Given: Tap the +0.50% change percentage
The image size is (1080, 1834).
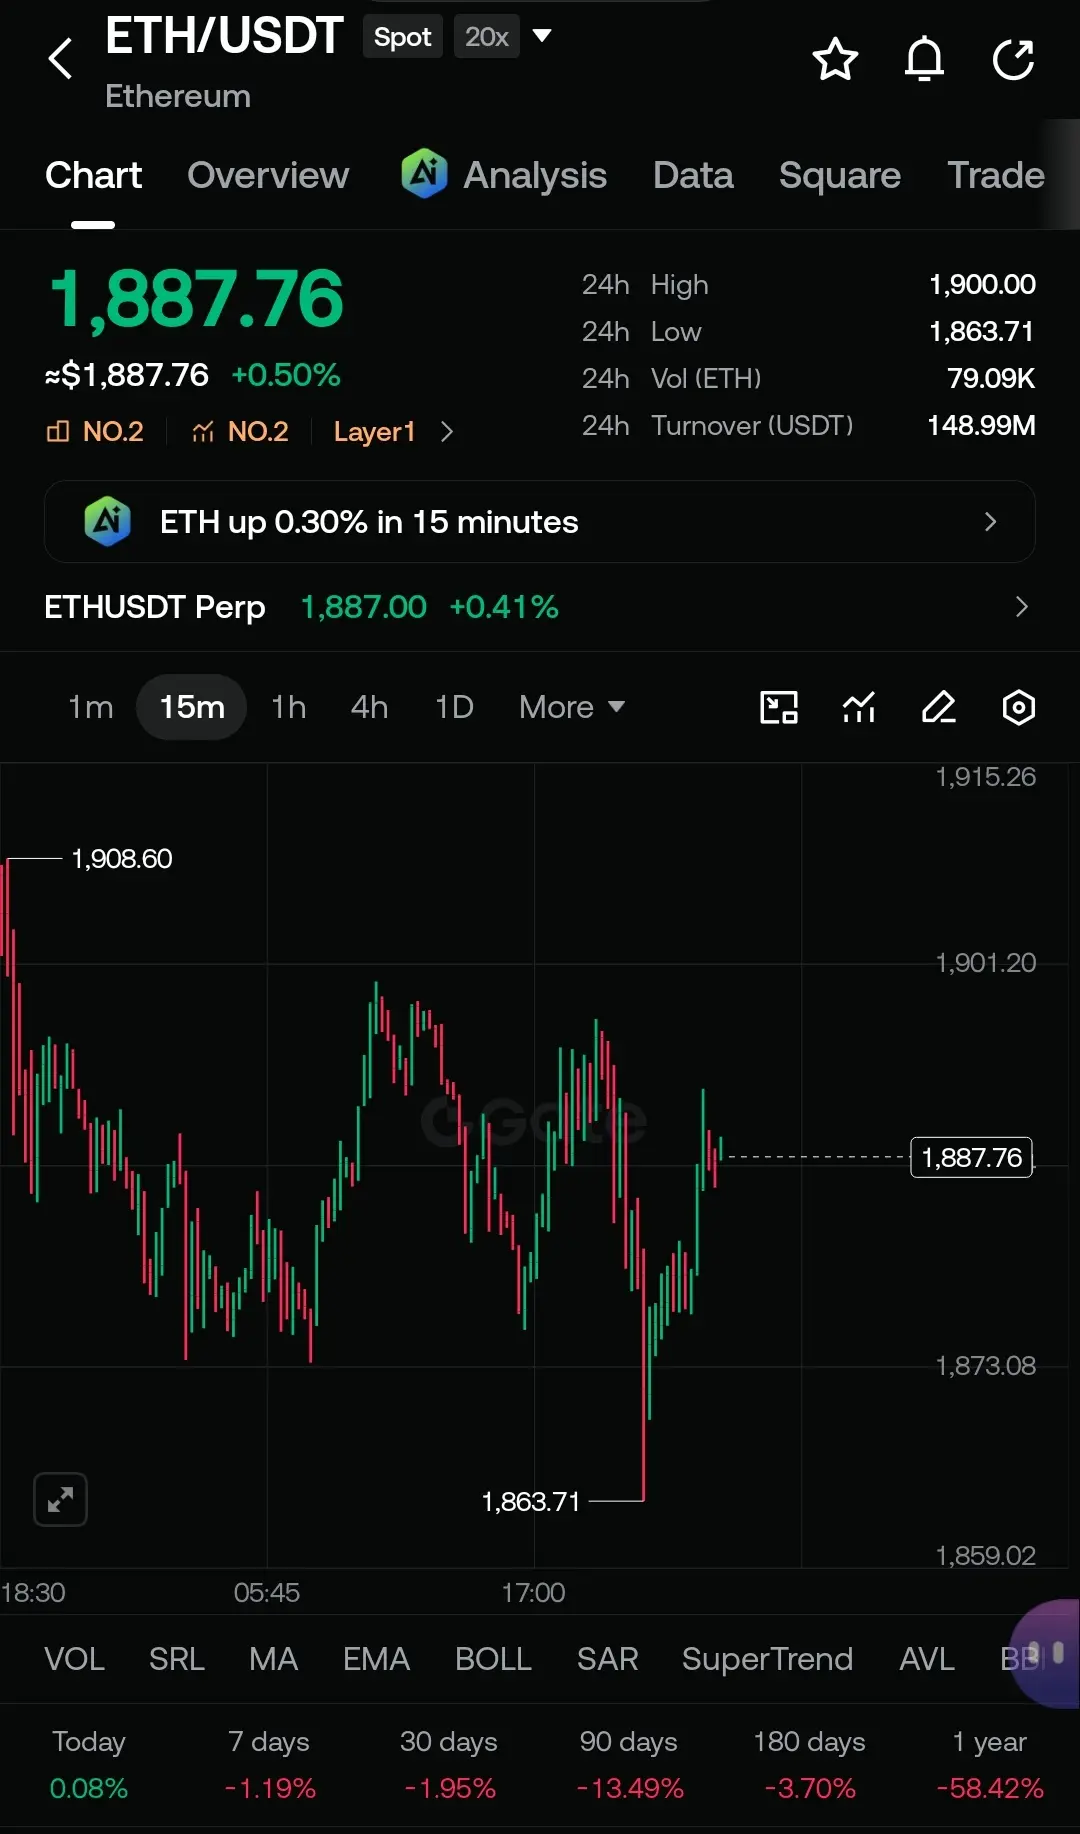Looking at the screenshot, I should [x=286, y=375].
